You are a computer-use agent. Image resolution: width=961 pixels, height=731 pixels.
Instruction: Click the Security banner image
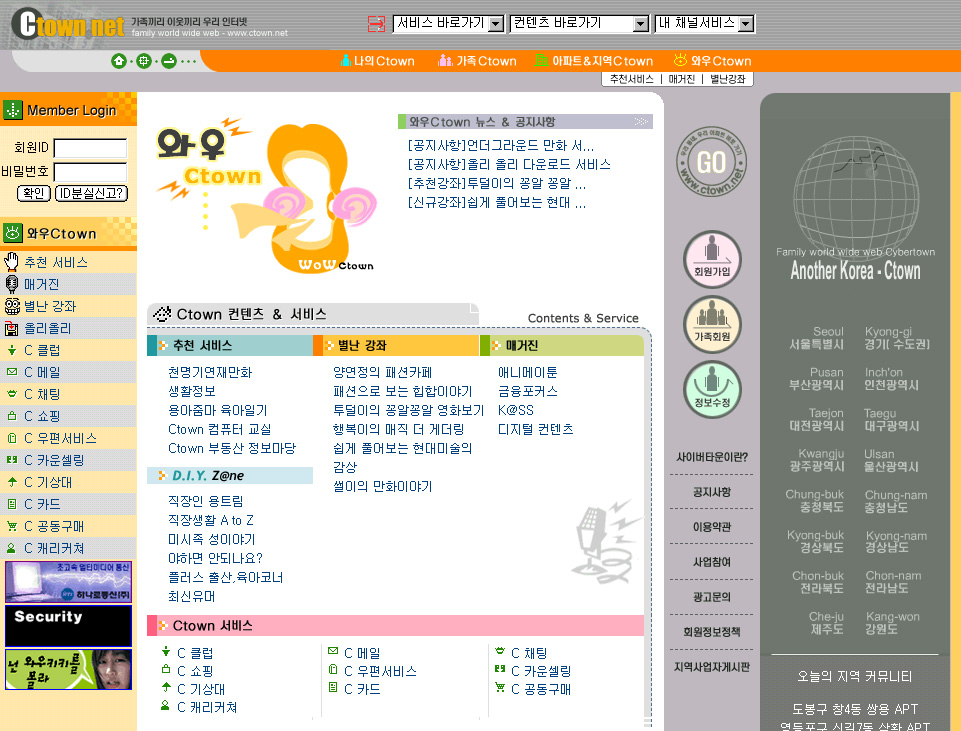tap(69, 626)
